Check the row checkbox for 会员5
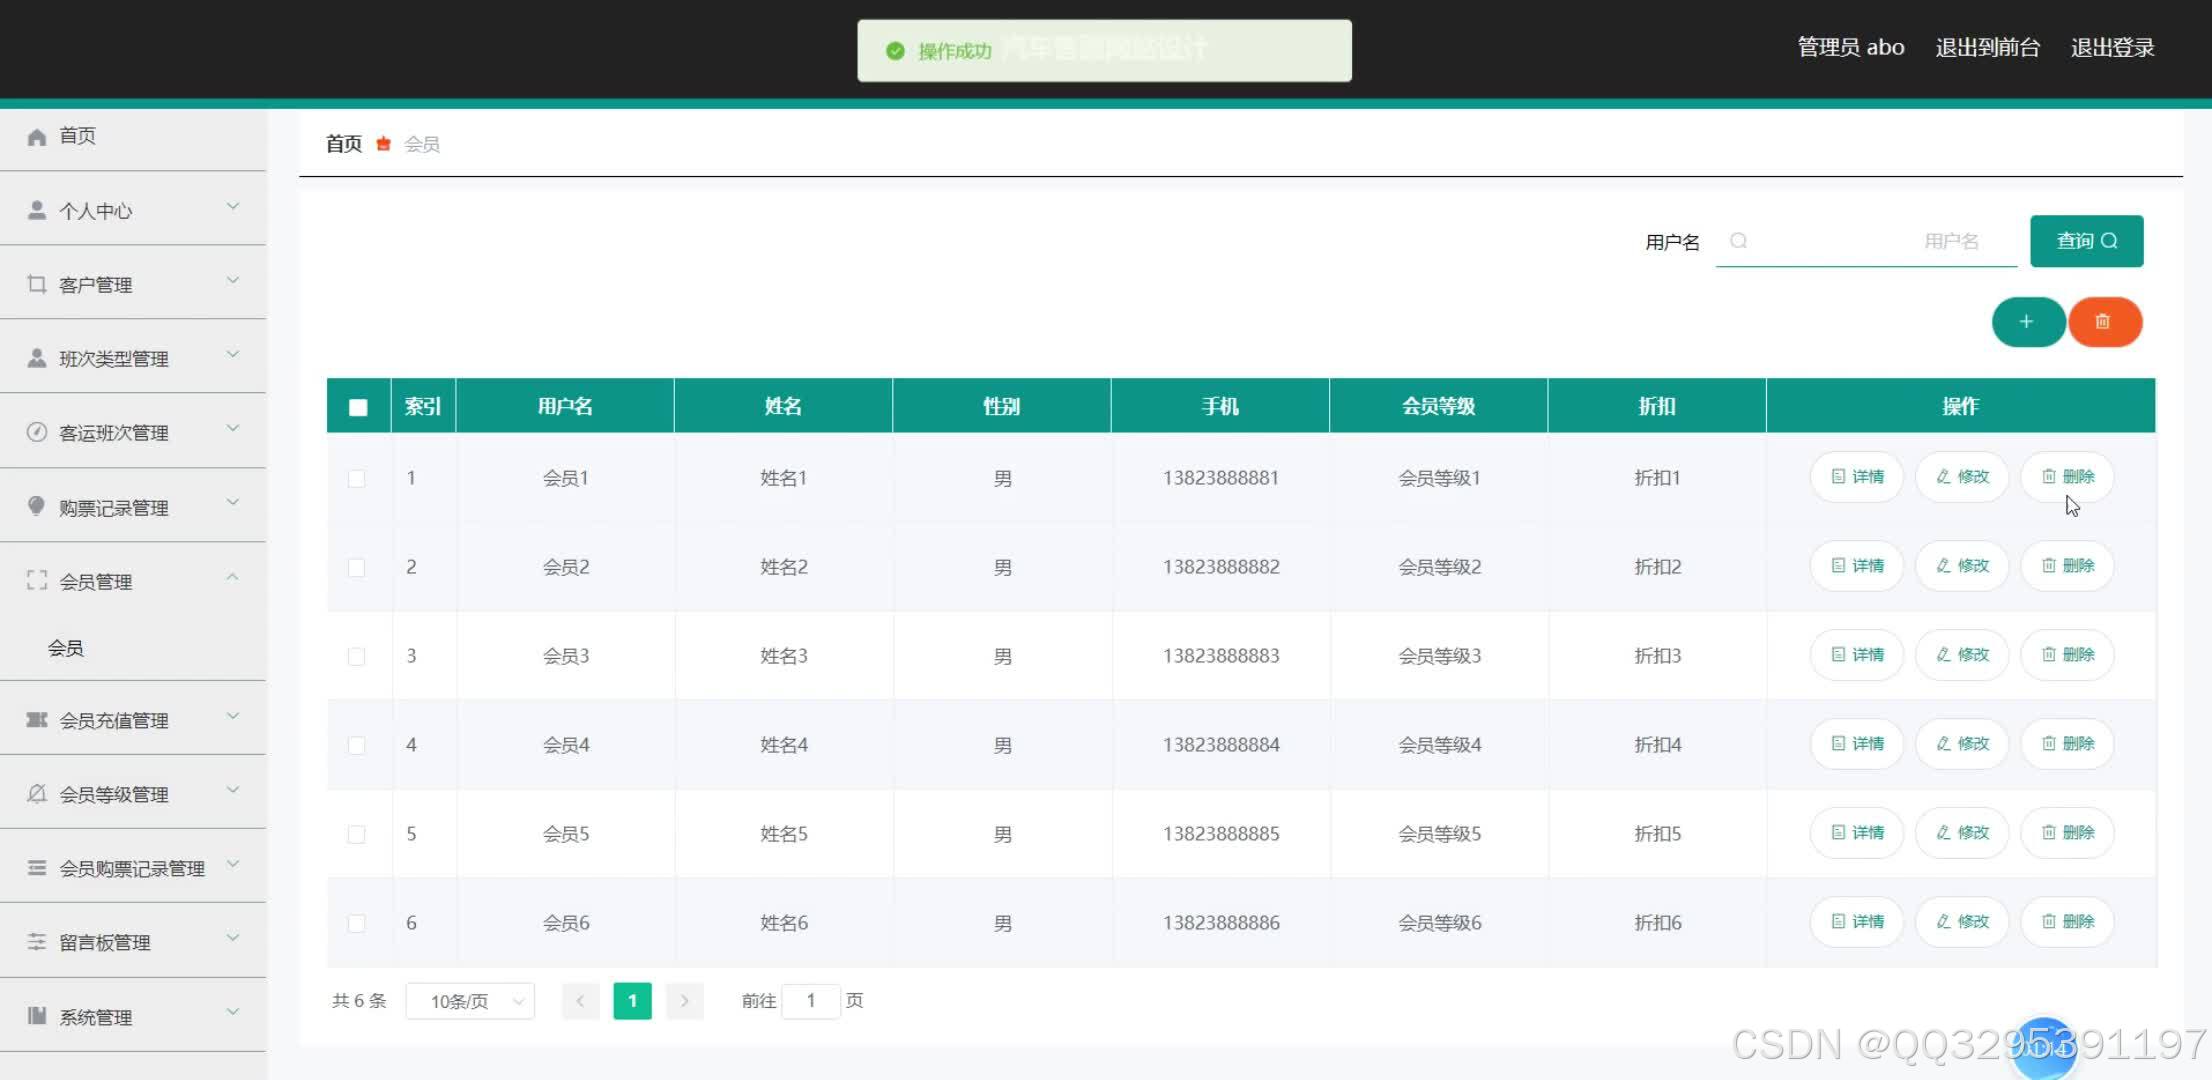Screen dimensions: 2212x1080 tap(356, 834)
